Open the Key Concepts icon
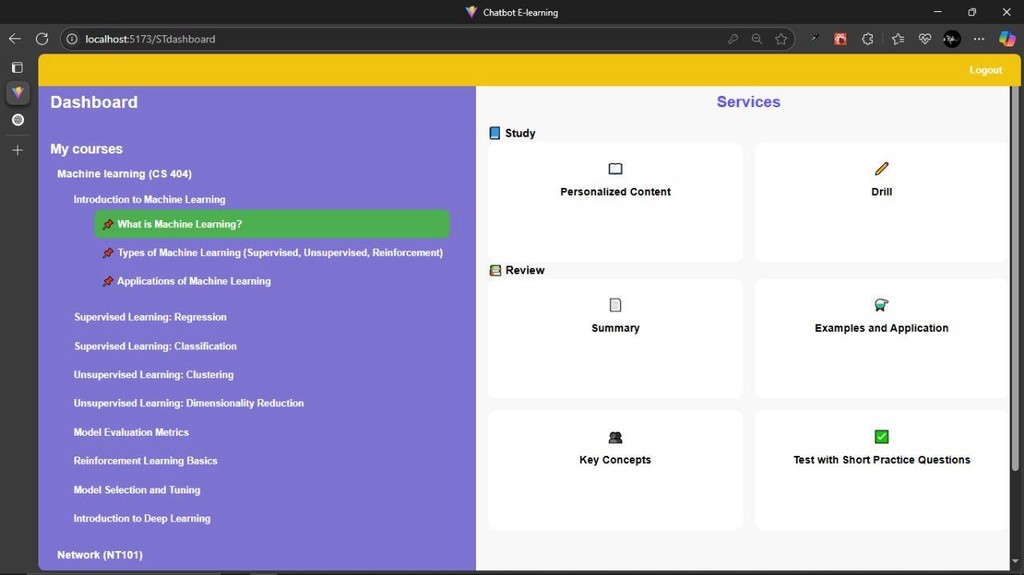This screenshot has width=1024, height=575. 615,437
